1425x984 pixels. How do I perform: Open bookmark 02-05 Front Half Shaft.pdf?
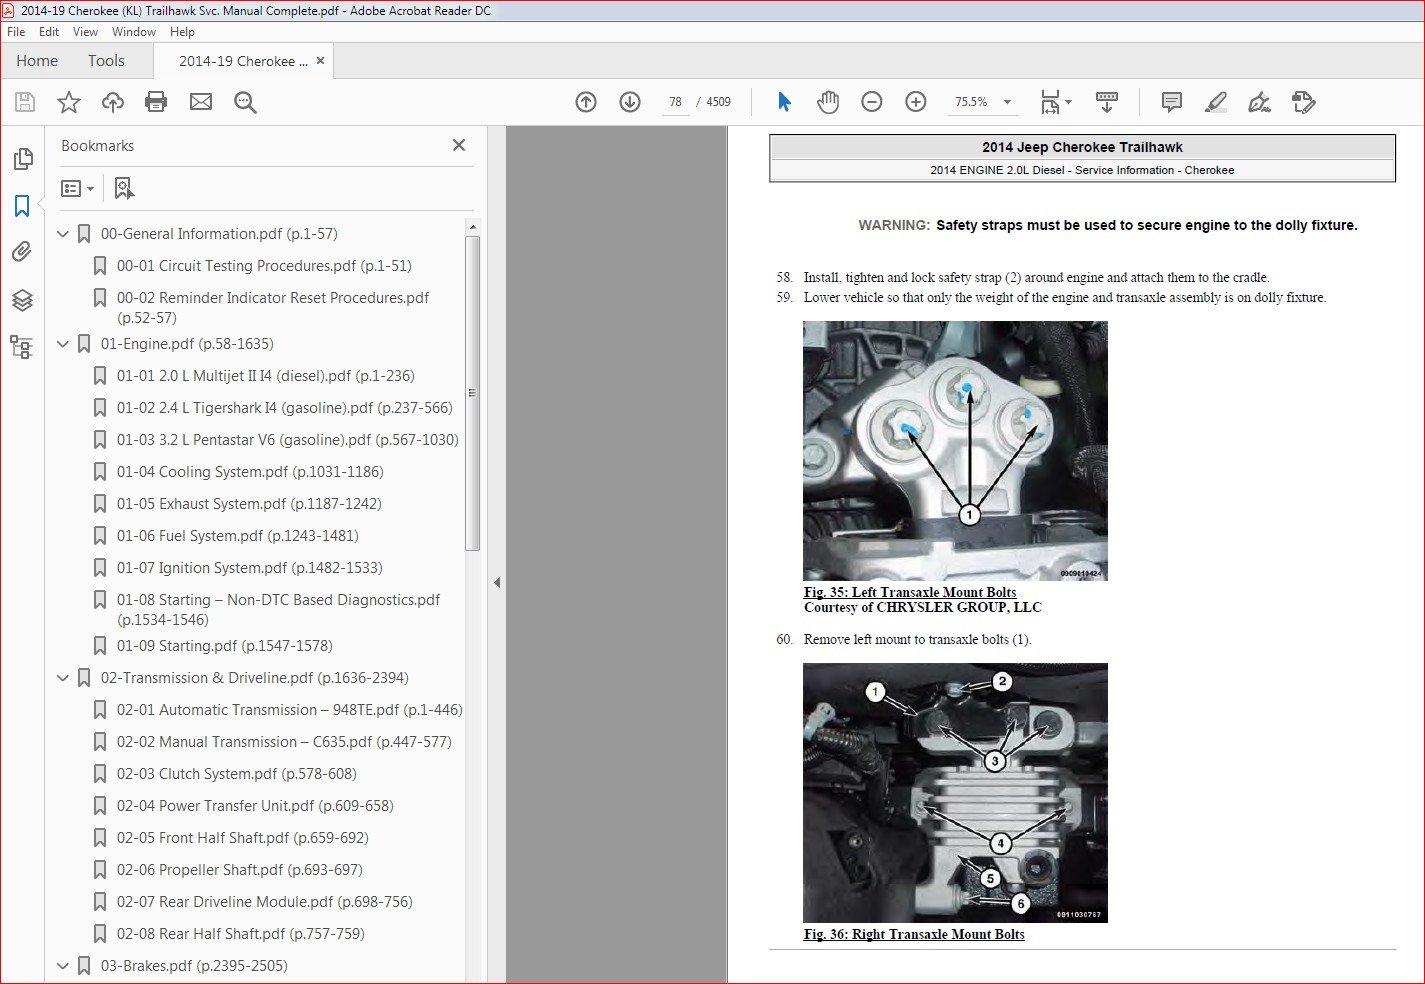[242, 838]
